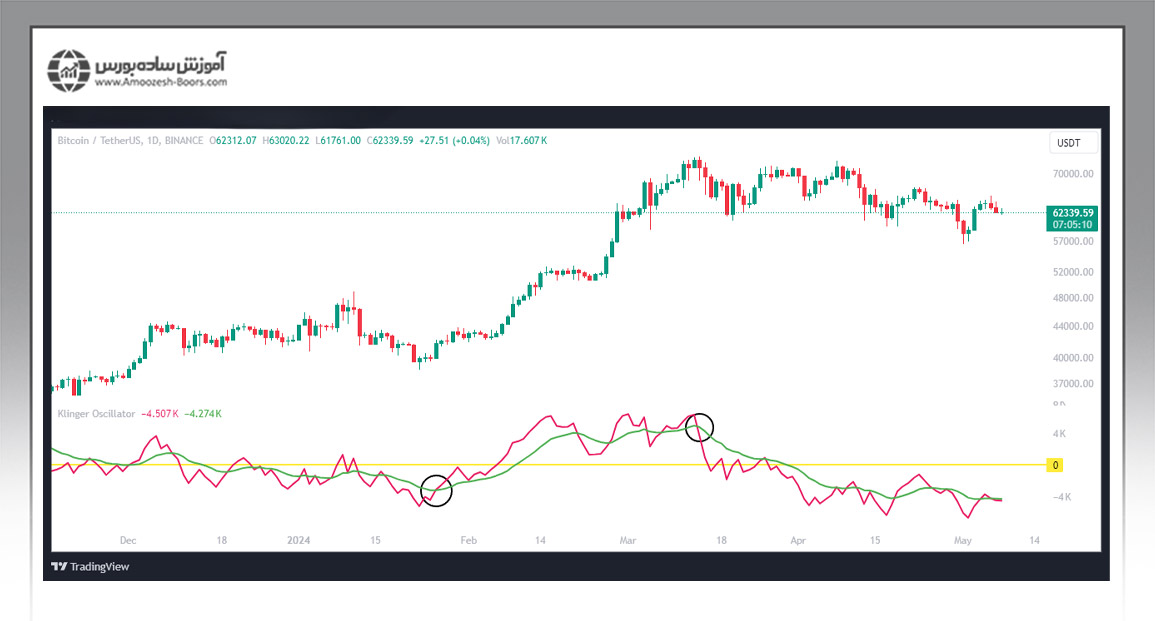
Task: Click the yellow zero-level label 0
Action: [1056, 465]
